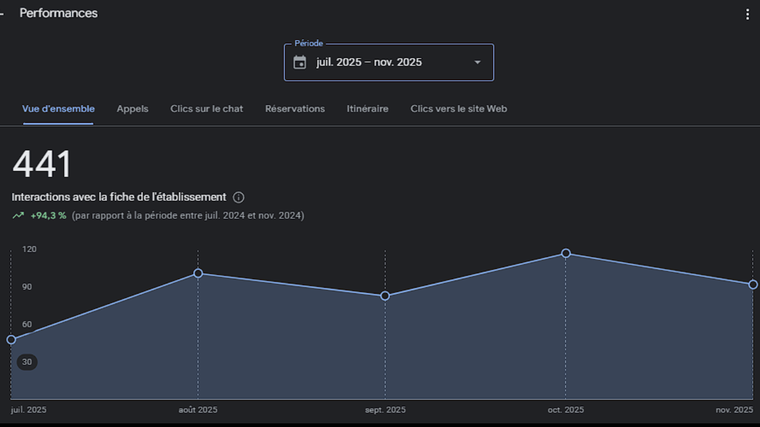
Task: Select the août 2025 data point on chart
Action: 198,273
